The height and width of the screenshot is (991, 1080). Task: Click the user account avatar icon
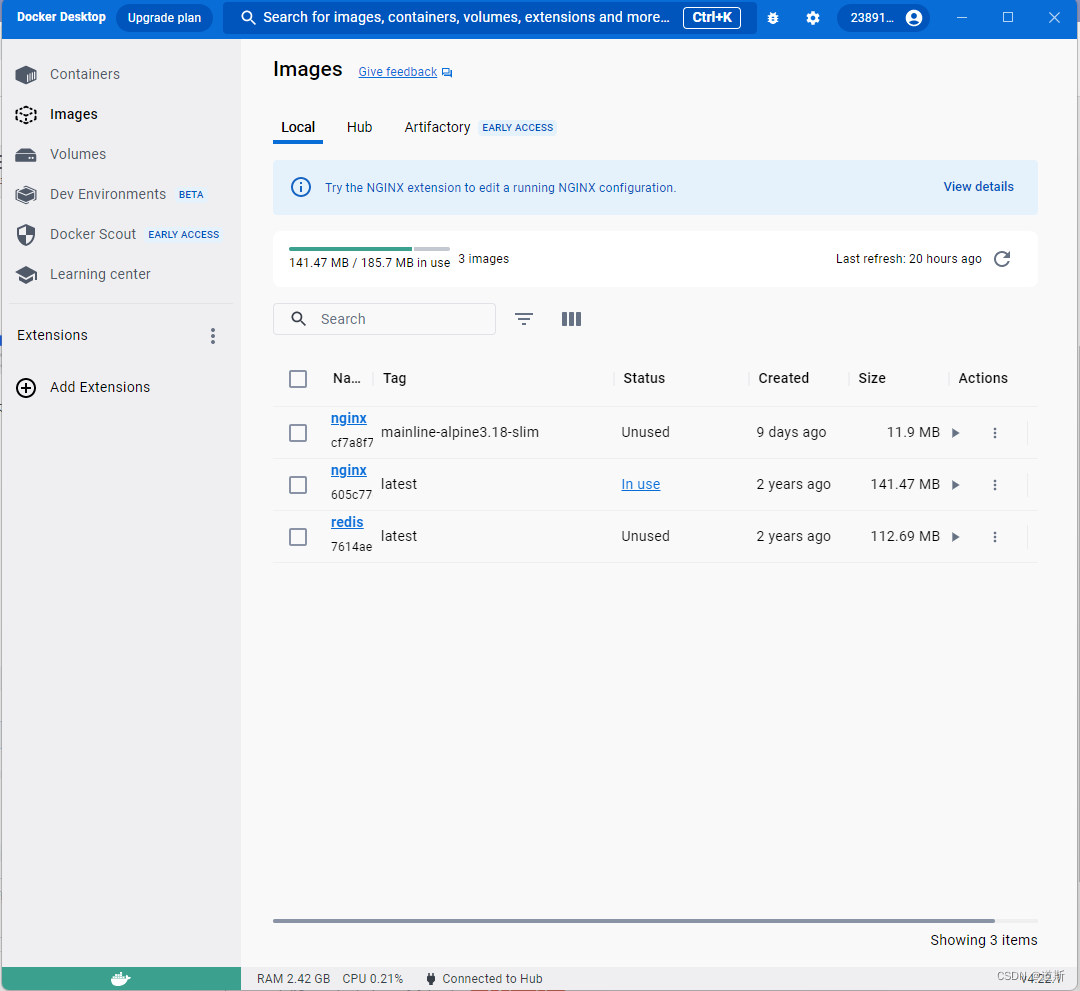914,18
